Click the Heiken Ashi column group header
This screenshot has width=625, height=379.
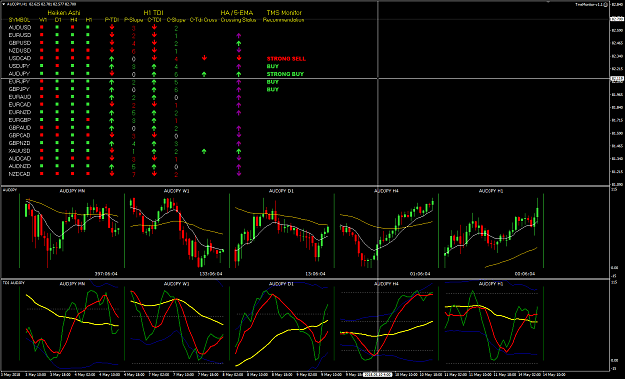click(64, 13)
